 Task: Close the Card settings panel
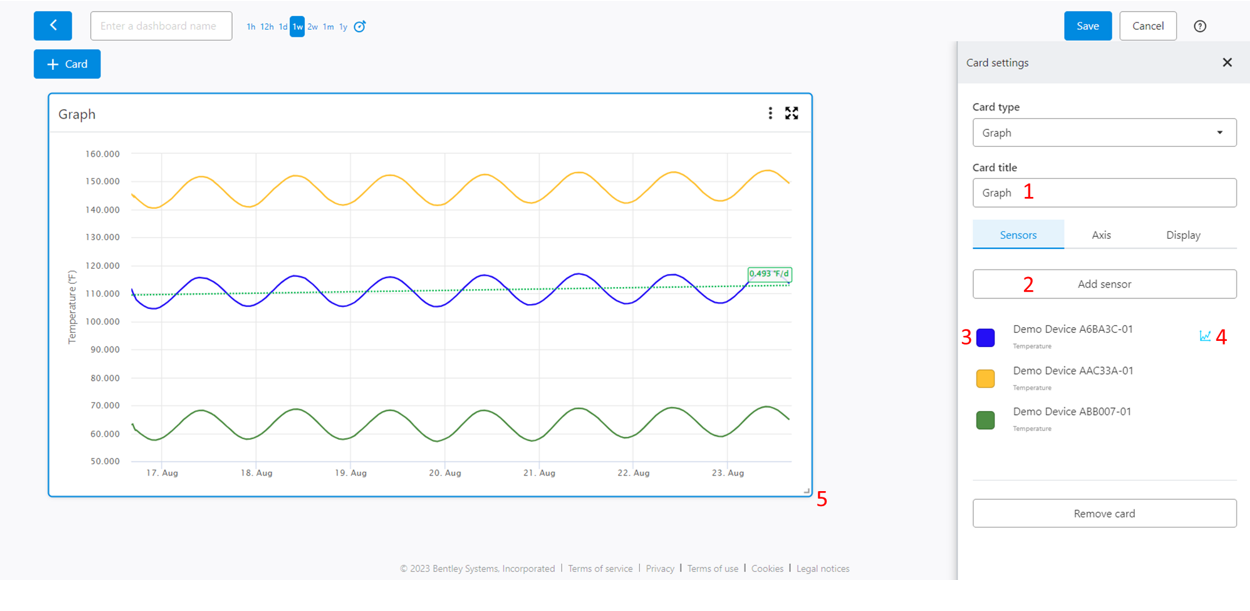pos(1227,62)
